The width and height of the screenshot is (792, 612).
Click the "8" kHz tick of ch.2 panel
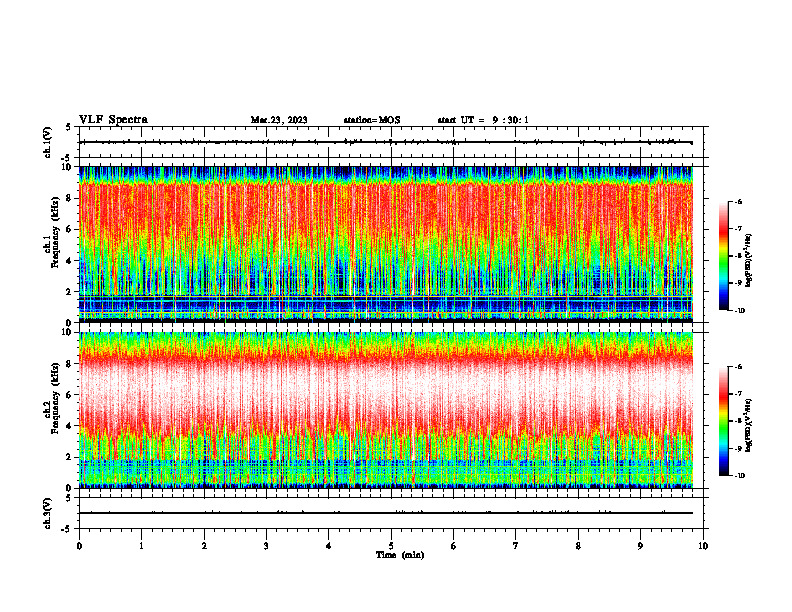(70, 364)
